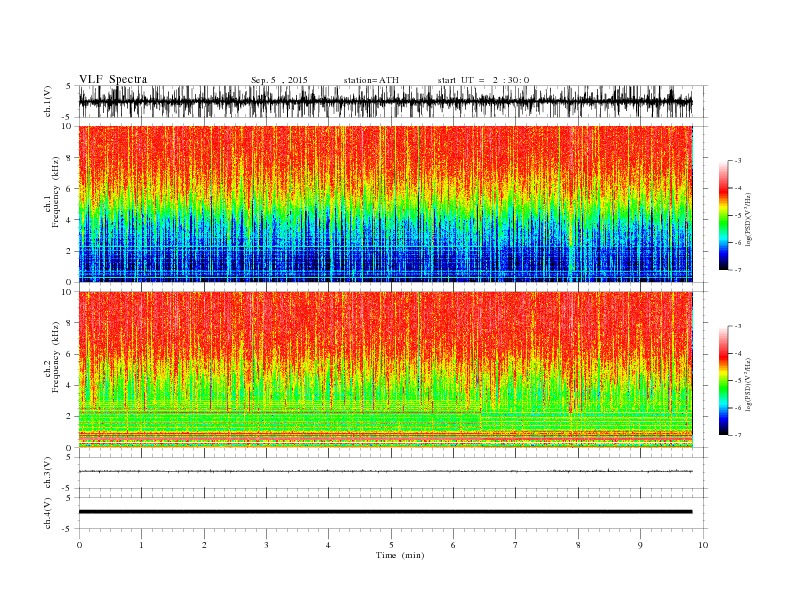Click the "-7" label on ch.1 color scale
The image size is (792, 612).
737,270
